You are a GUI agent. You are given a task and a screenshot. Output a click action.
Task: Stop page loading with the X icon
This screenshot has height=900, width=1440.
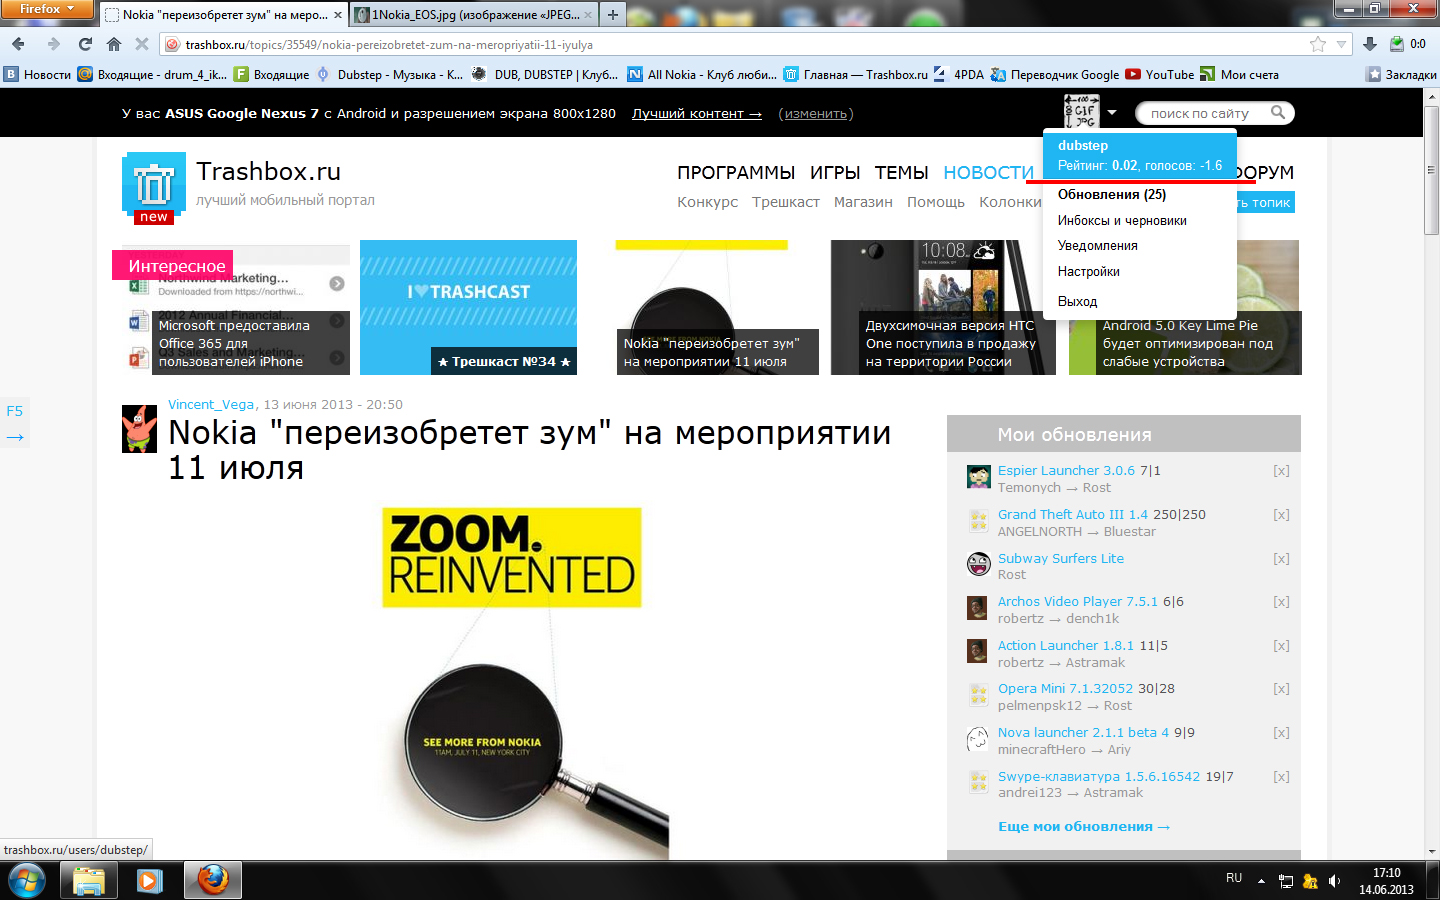tap(142, 44)
